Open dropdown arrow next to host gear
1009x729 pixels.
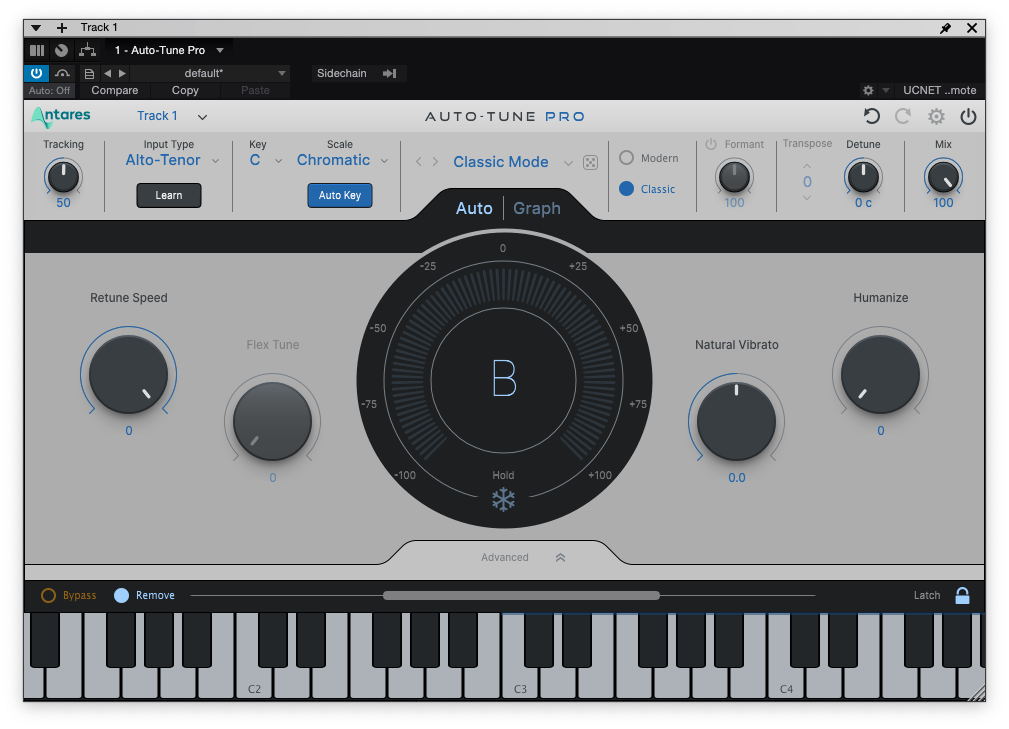885,90
